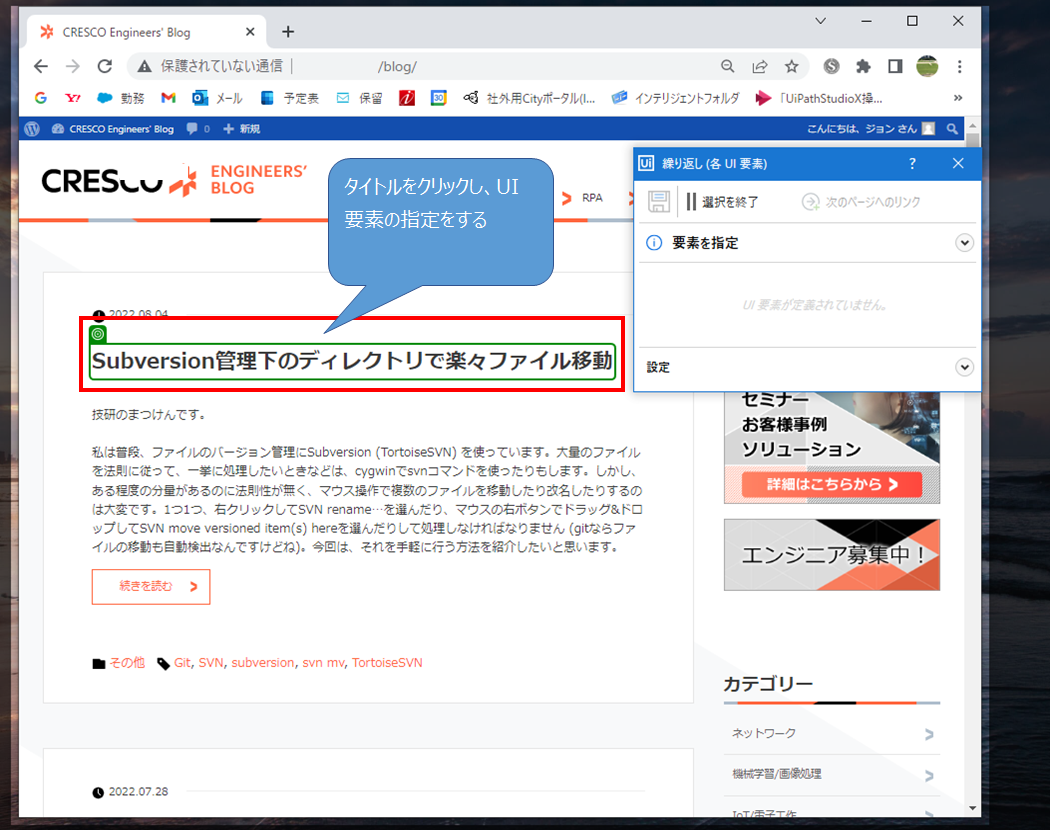The width and height of the screenshot is (1050, 830).
Task: Open the Chrome extensions puzzle icon
Action: point(863,66)
